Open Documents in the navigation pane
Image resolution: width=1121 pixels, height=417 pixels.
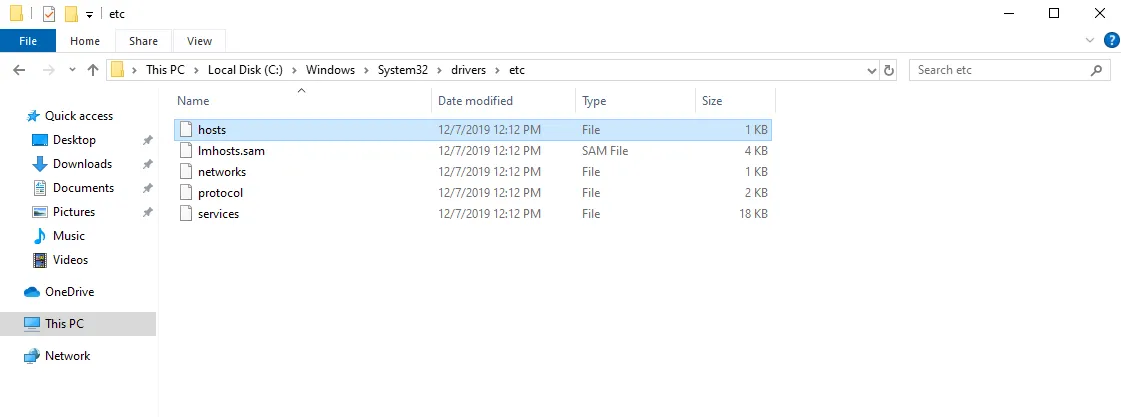pos(84,187)
